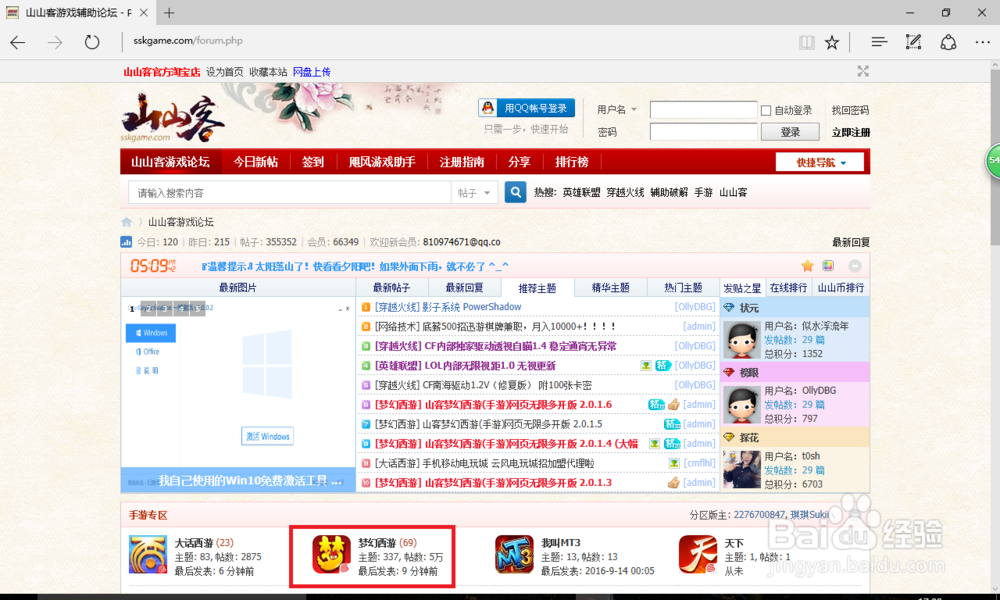Screen dimensions: 1000x600
Task: Click the expand widescreen icon
Action: coord(863,71)
